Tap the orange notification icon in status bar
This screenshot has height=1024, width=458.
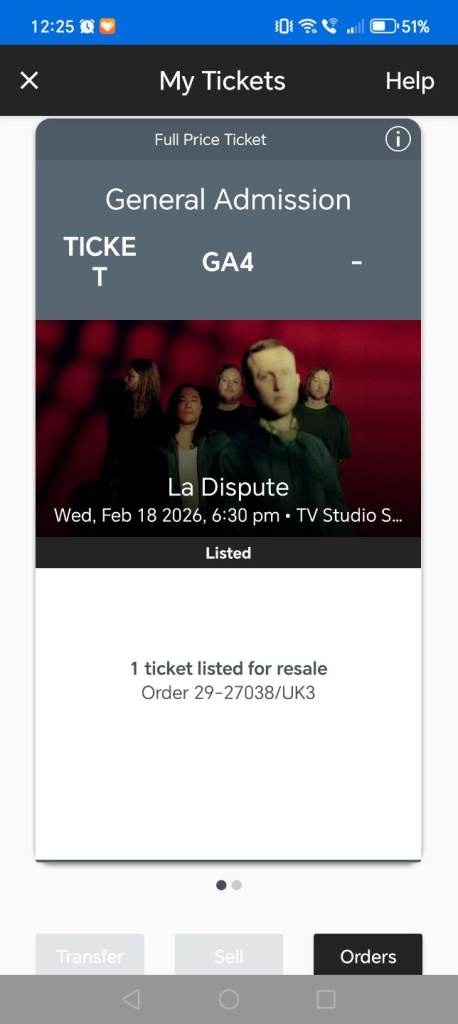pyautogui.click(x=106, y=27)
